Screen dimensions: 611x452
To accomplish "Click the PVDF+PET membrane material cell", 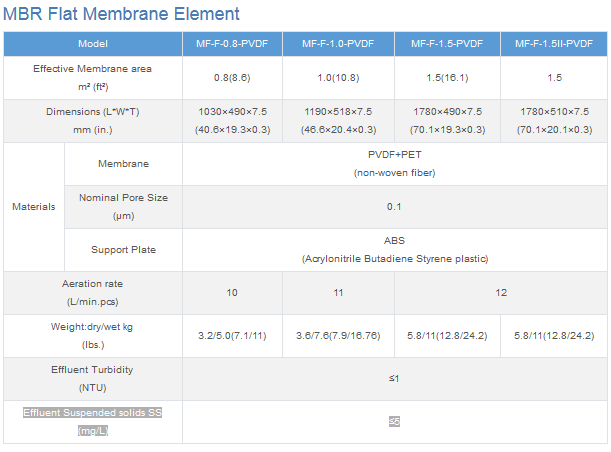I will click(394, 164).
